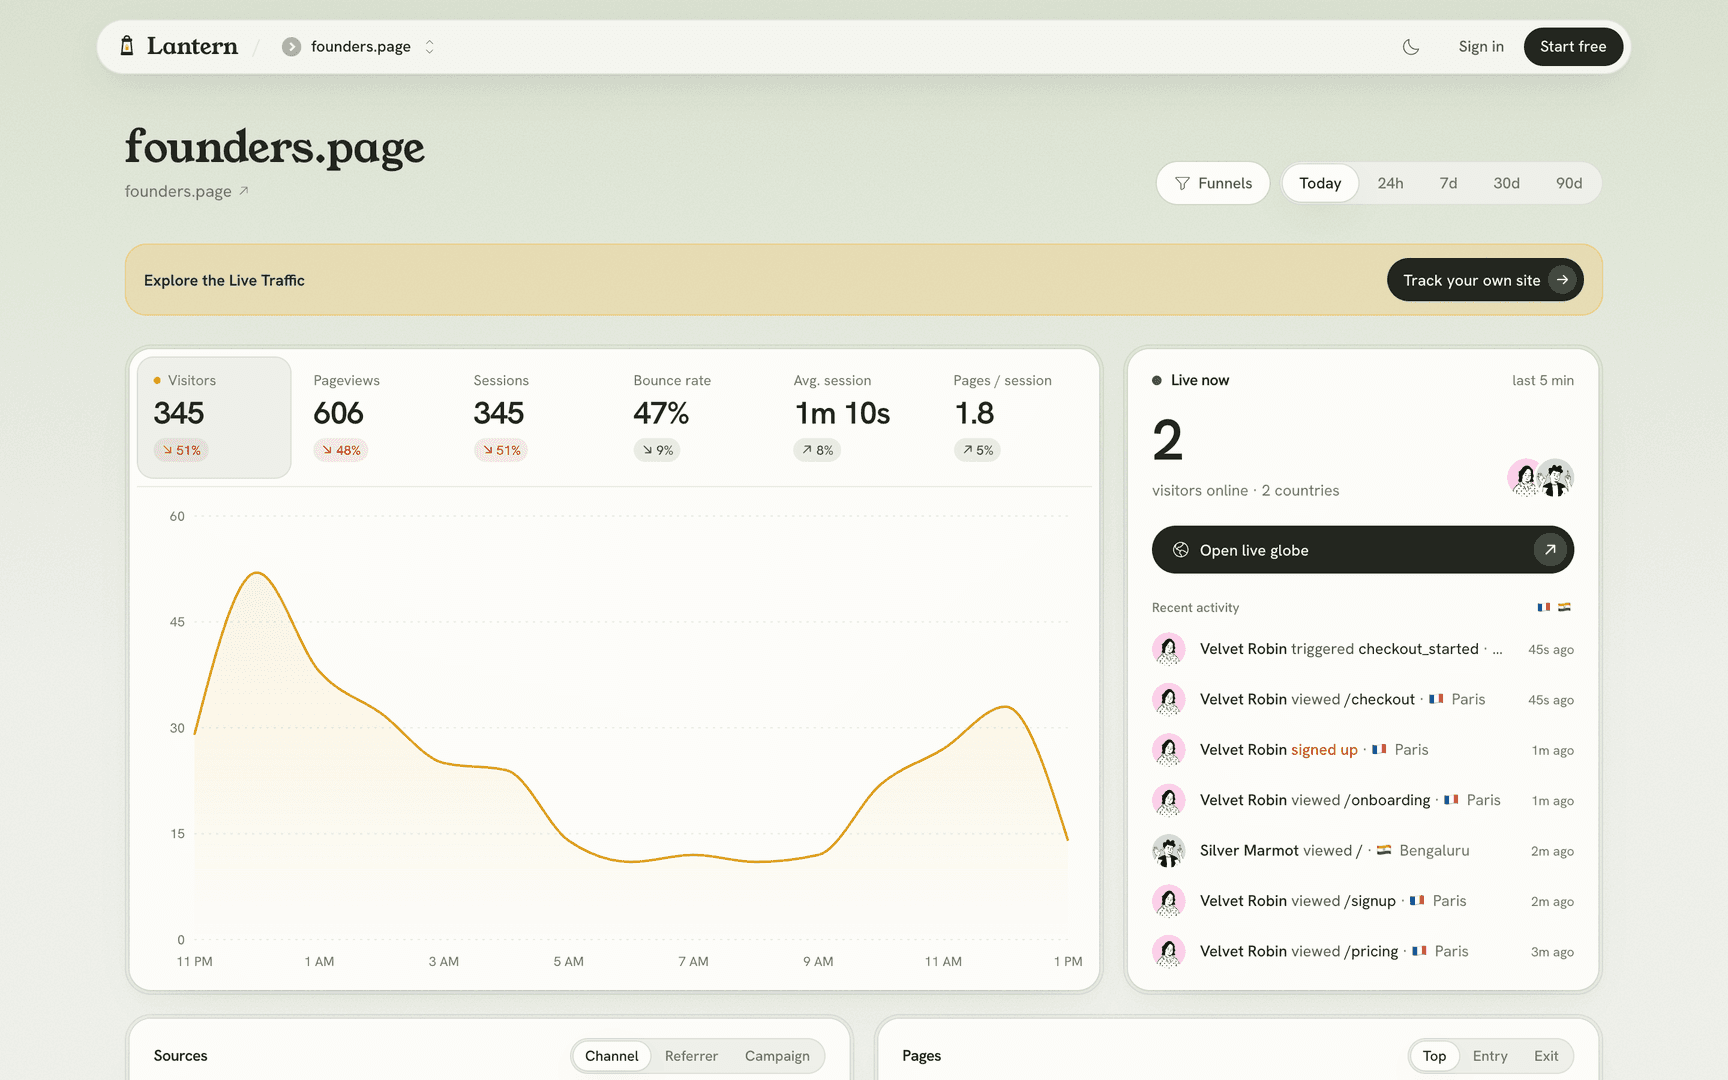The image size is (1728, 1080).
Task: Switch Pages to Entry tab
Action: click(x=1490, y=1056)
